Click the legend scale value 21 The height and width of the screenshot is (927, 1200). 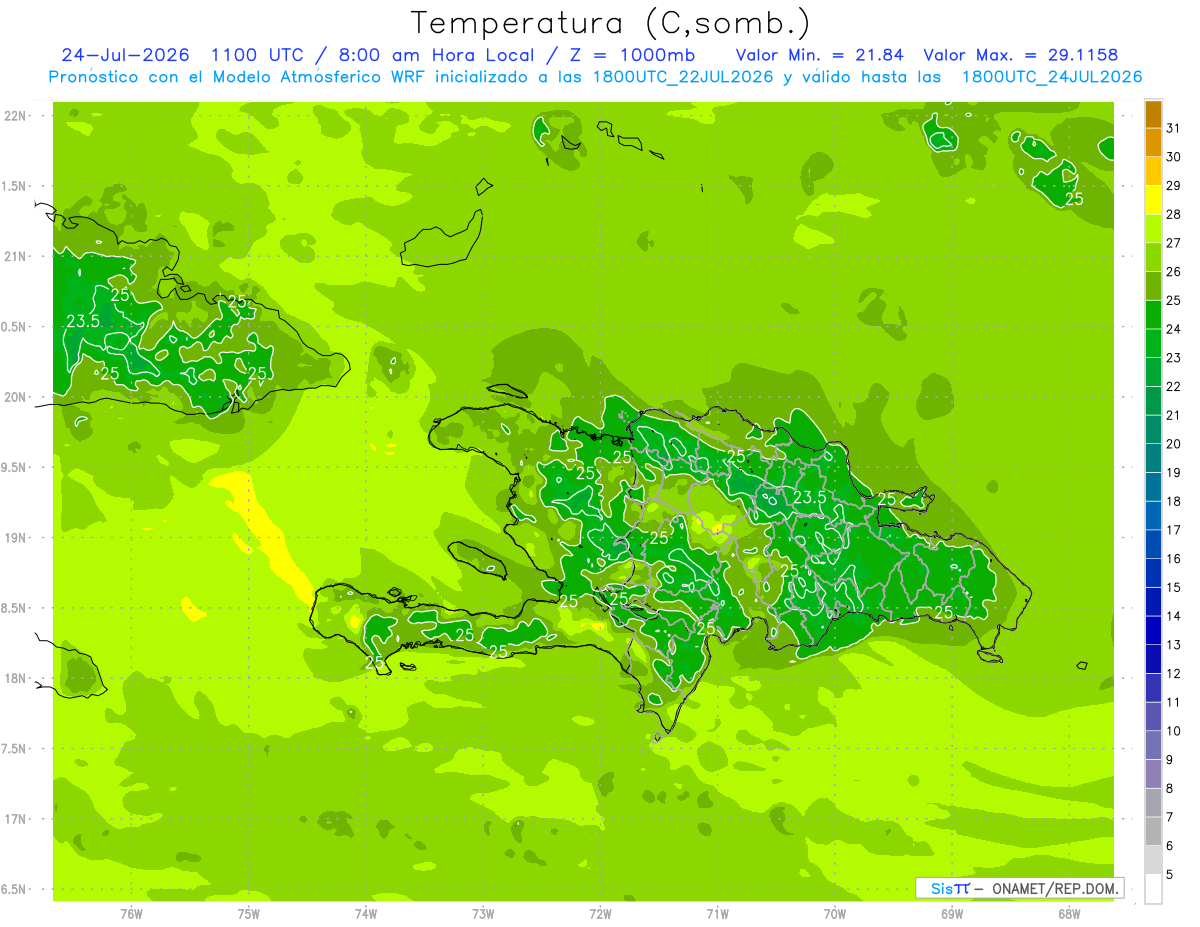(x=1174, y=415)
